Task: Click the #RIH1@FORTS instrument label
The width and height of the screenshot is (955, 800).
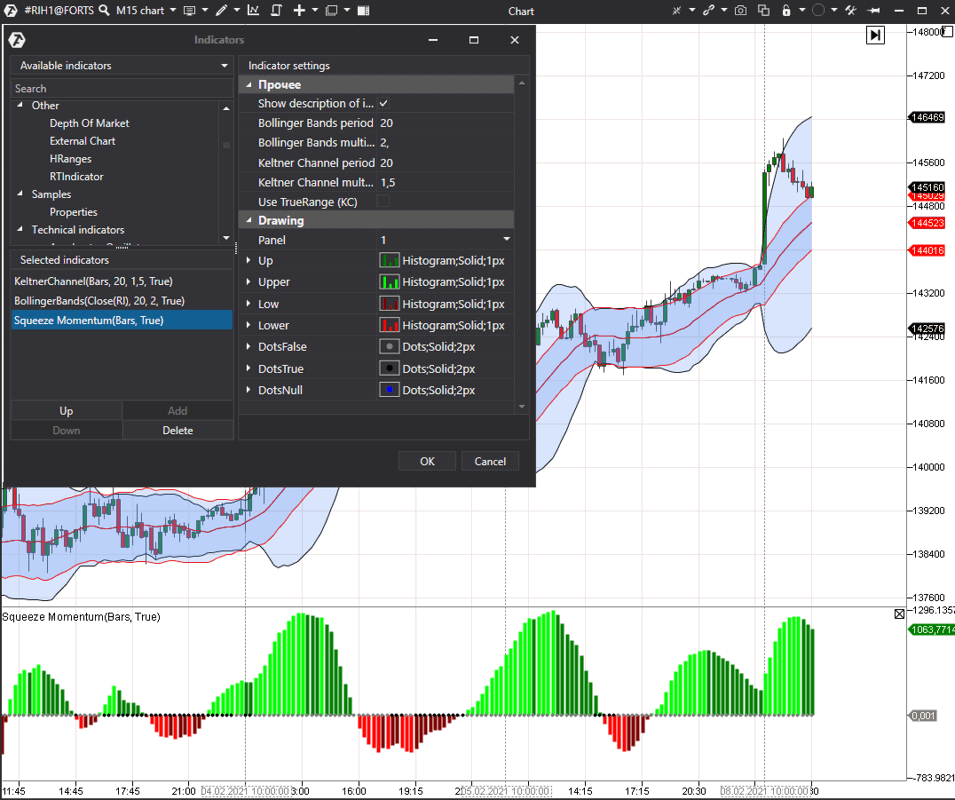Action: 59,10
